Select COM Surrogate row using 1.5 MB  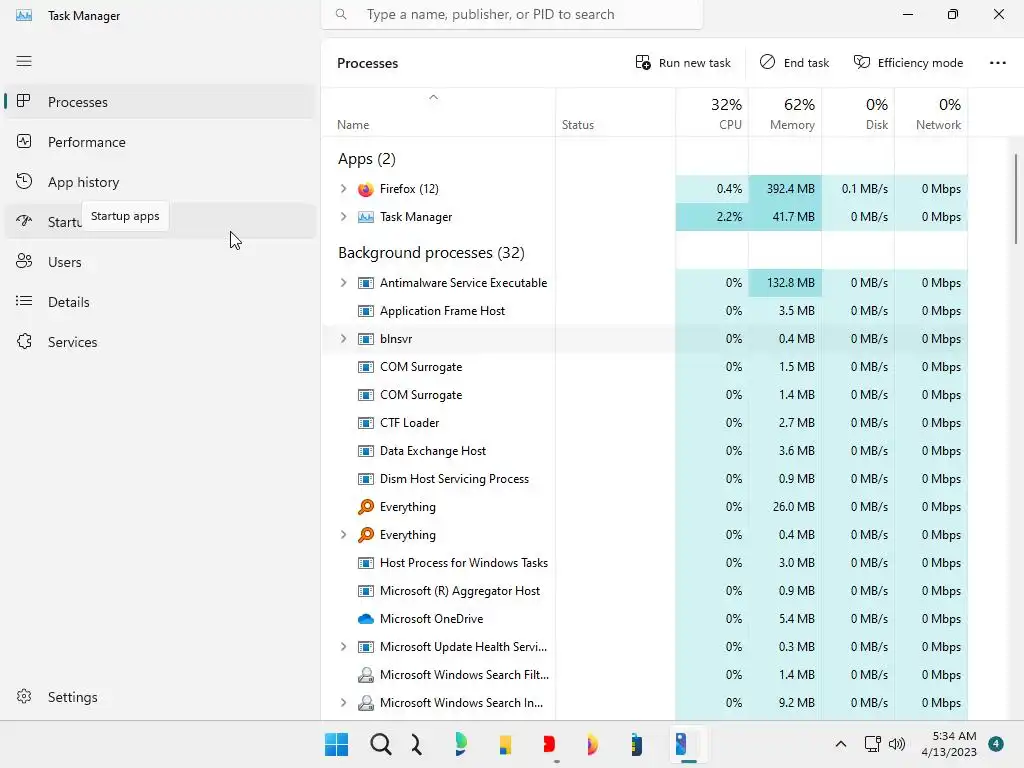645,367
